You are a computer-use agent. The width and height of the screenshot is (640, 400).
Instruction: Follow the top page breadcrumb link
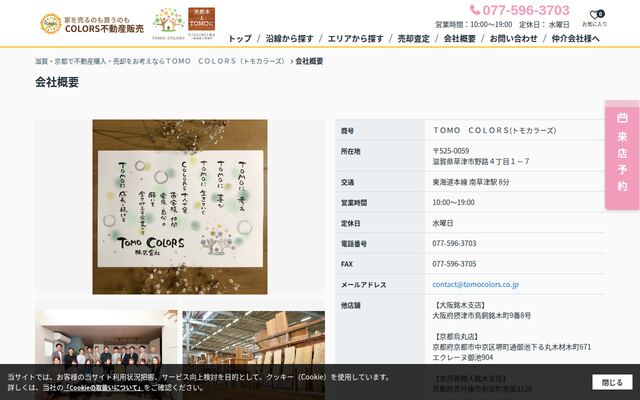click(160, 61)
